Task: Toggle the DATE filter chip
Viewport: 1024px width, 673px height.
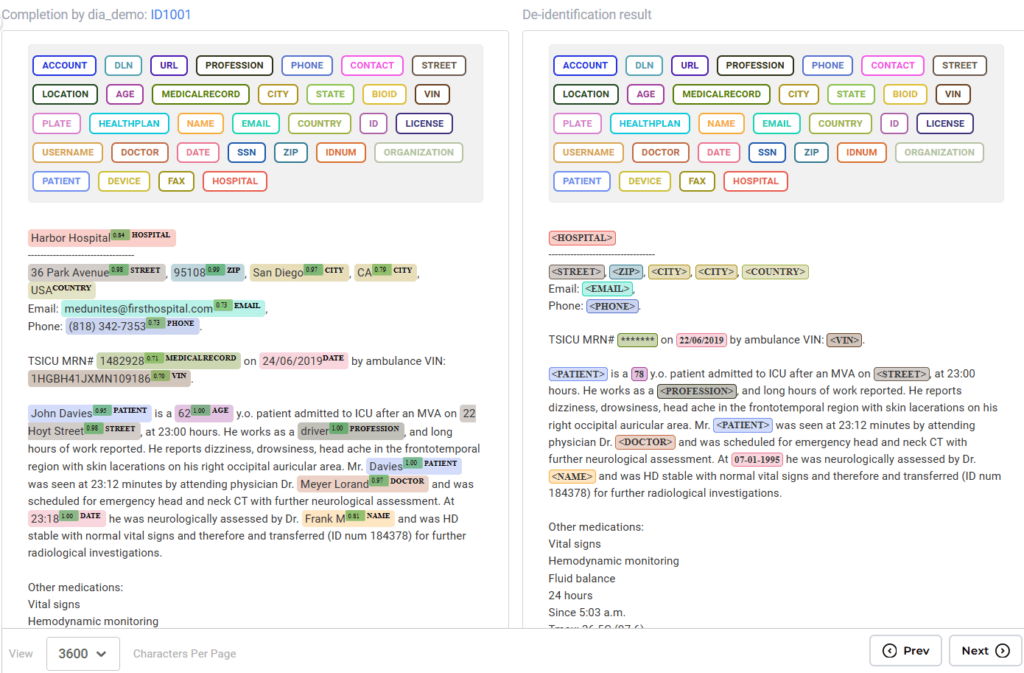Action: point(197,152)
